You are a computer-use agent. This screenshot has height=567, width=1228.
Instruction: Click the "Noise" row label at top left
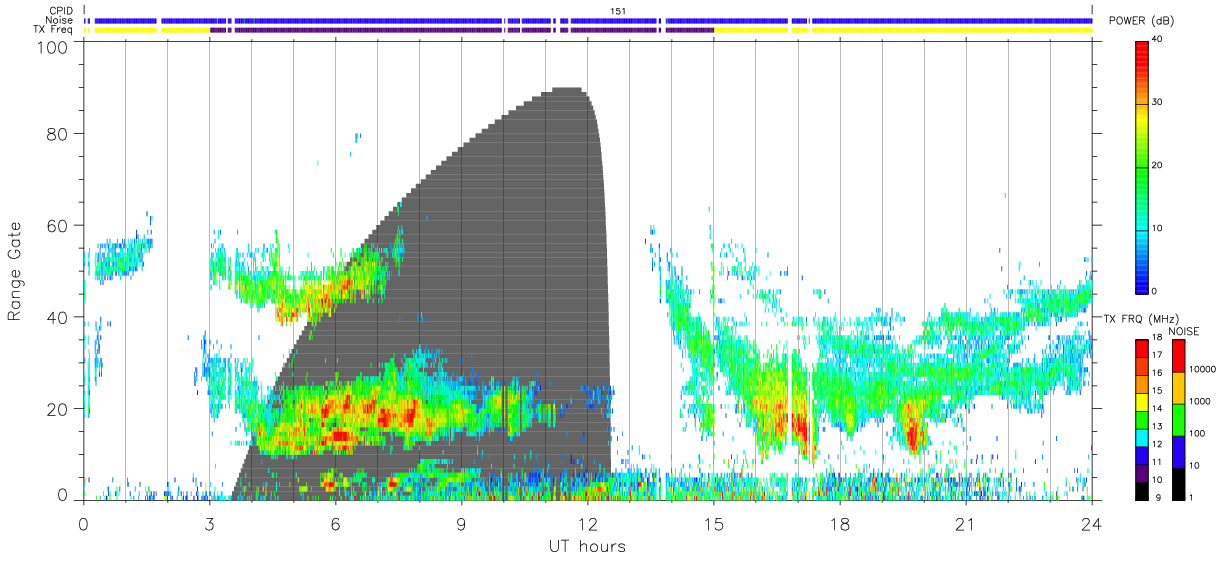[60, 20]
